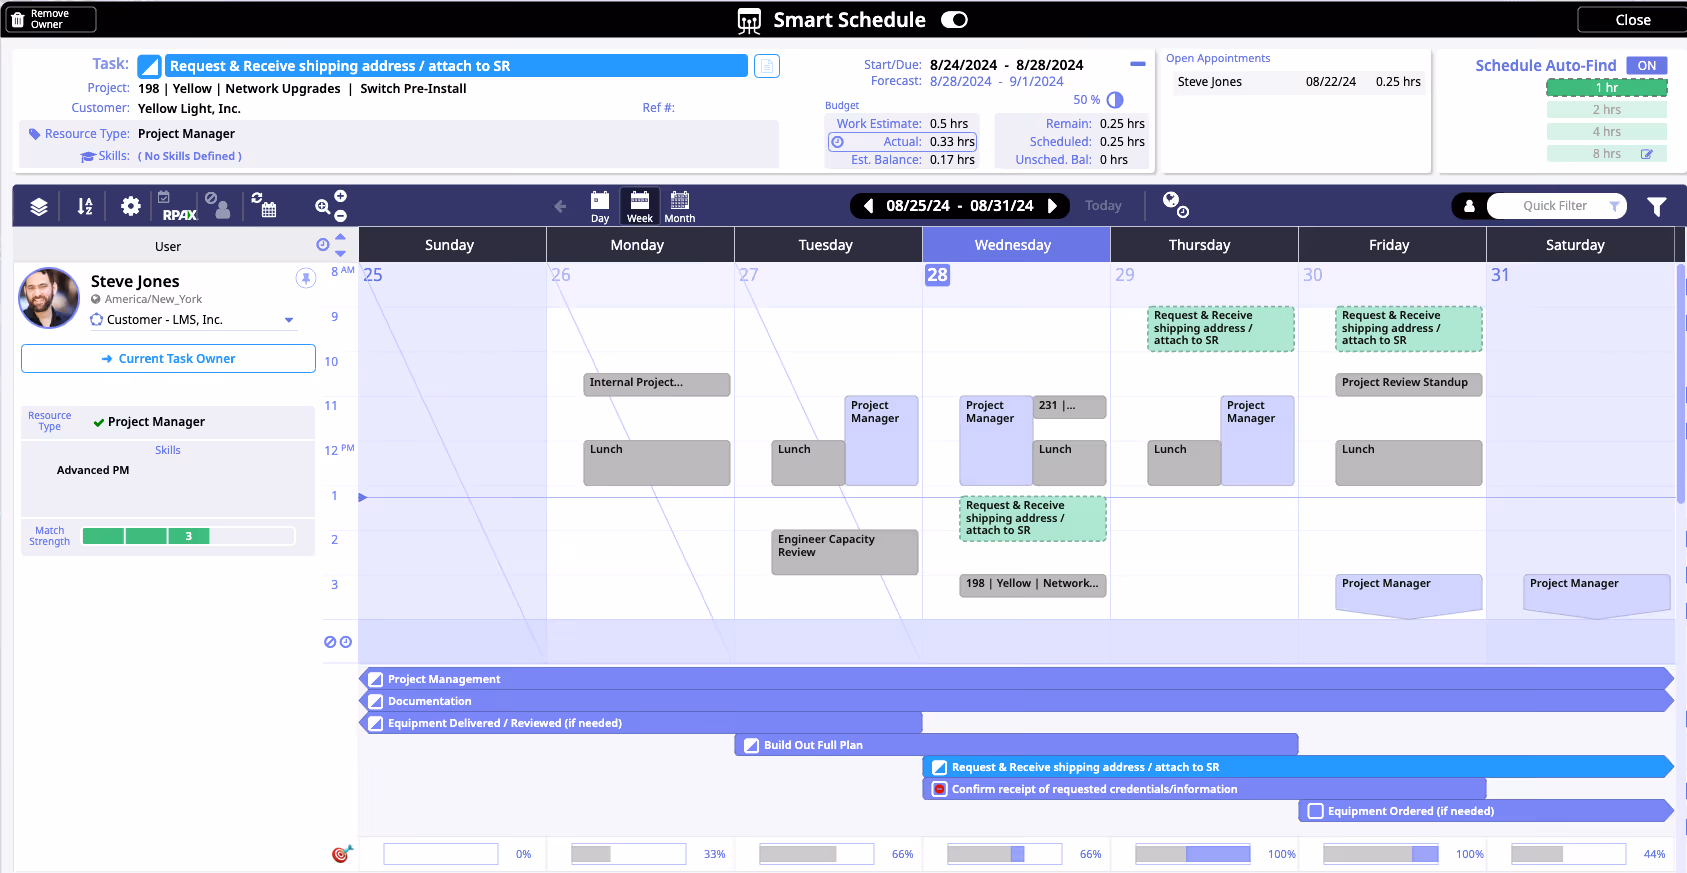Click the down arrow in User header
The image size is (1687, 873).
pyautogui.click(x=340, y=253)
